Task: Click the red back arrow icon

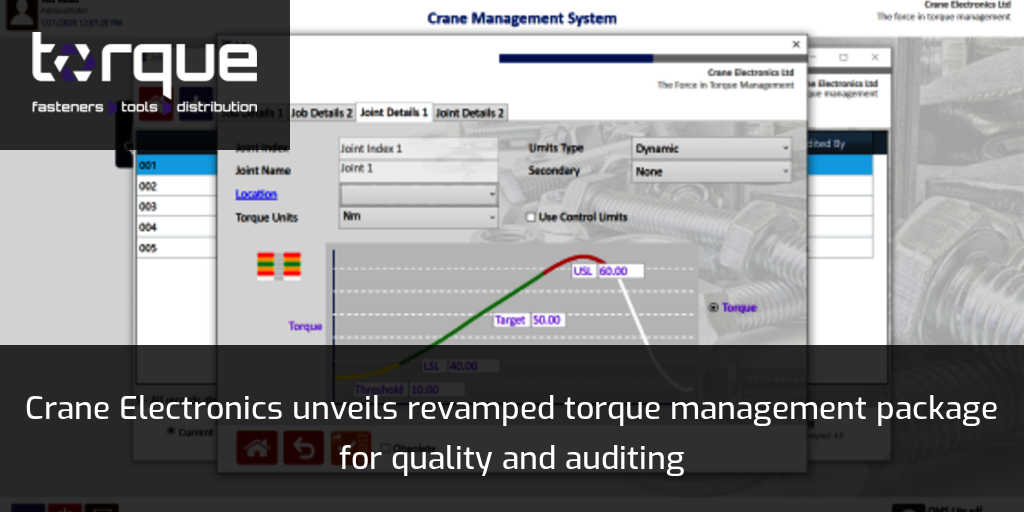Action: pos(304,449)
